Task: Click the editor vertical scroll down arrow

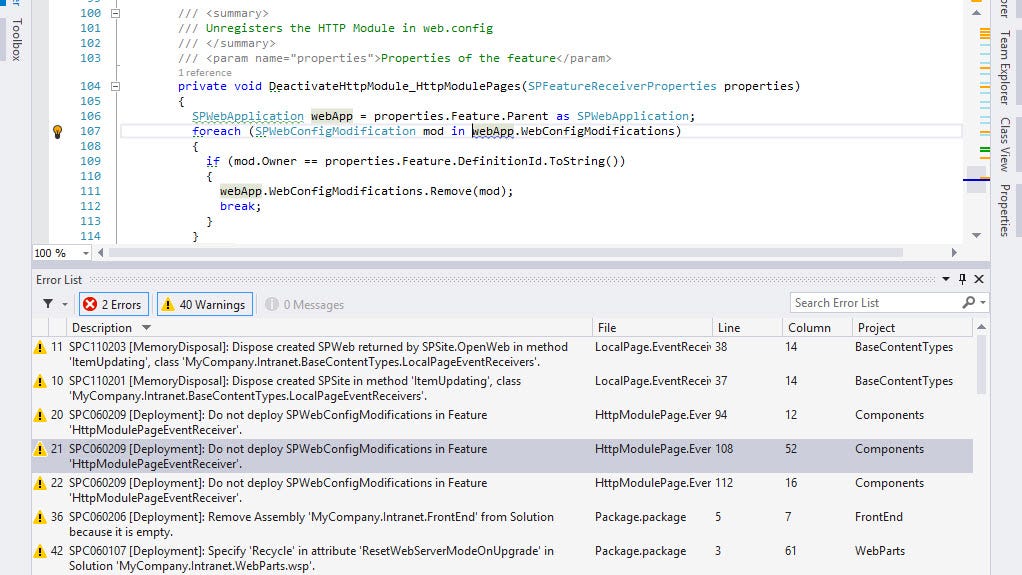Action: pyautogui.click(x=976, y=235)
